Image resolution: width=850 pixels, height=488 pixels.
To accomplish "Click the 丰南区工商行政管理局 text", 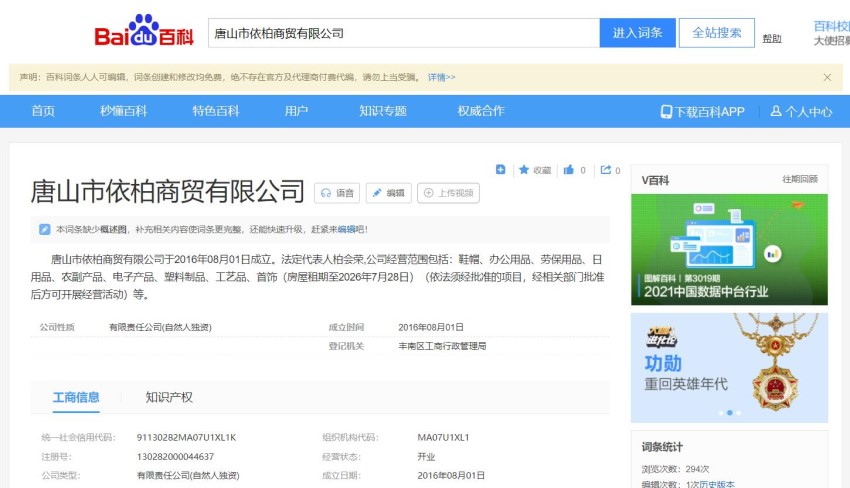I will (x=442, y=346).
